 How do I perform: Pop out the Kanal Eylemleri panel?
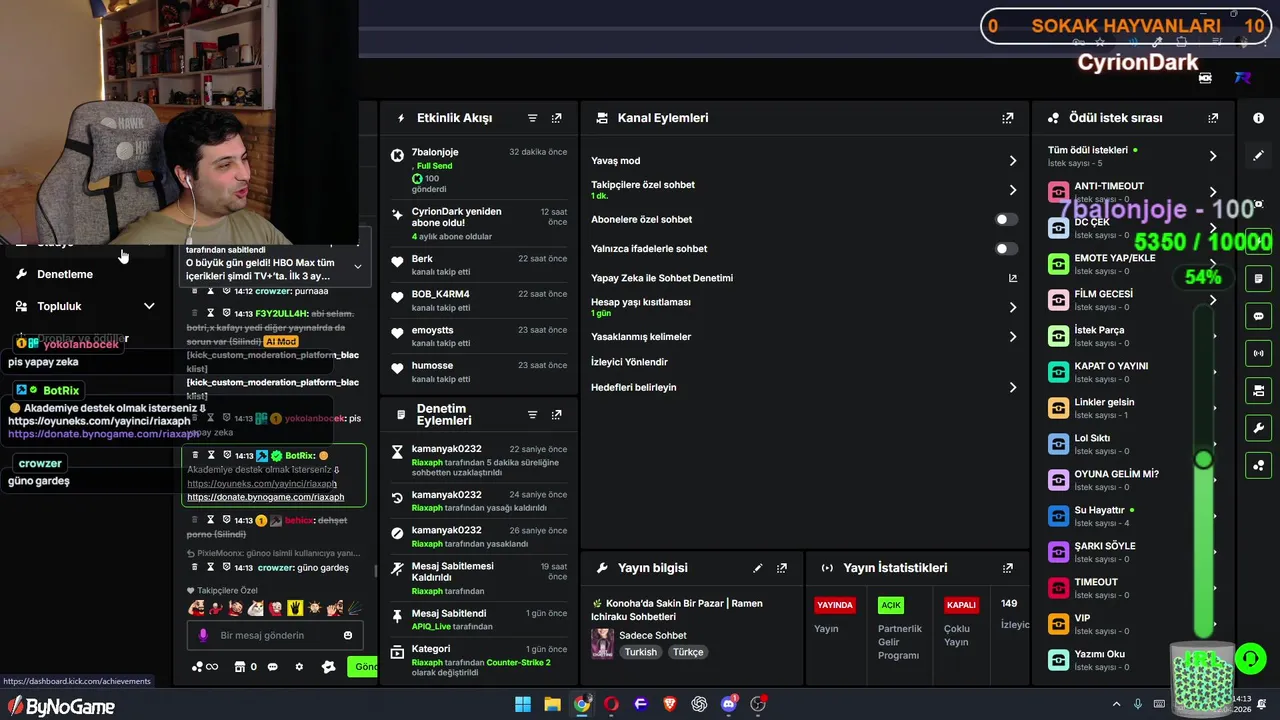(1008, 118)
